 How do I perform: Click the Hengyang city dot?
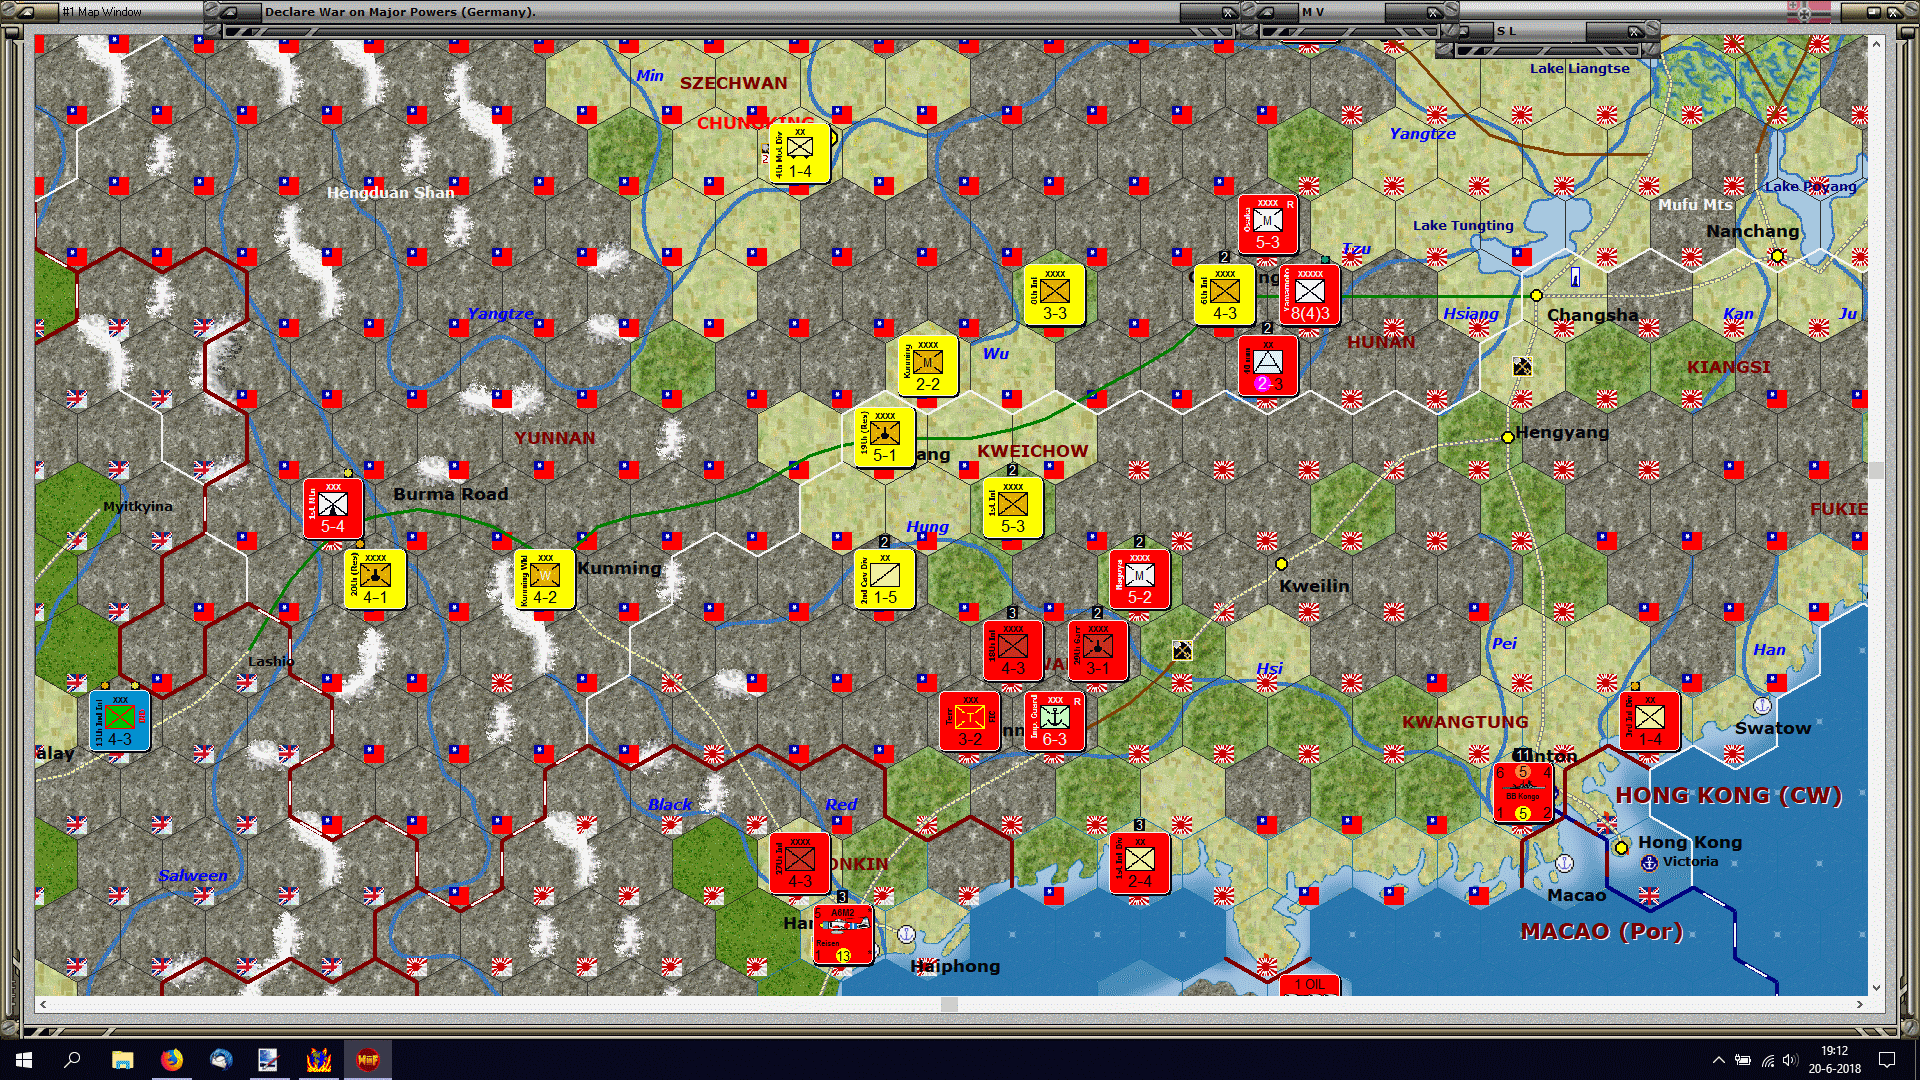pyautogui.click(x=1508, y=437)
